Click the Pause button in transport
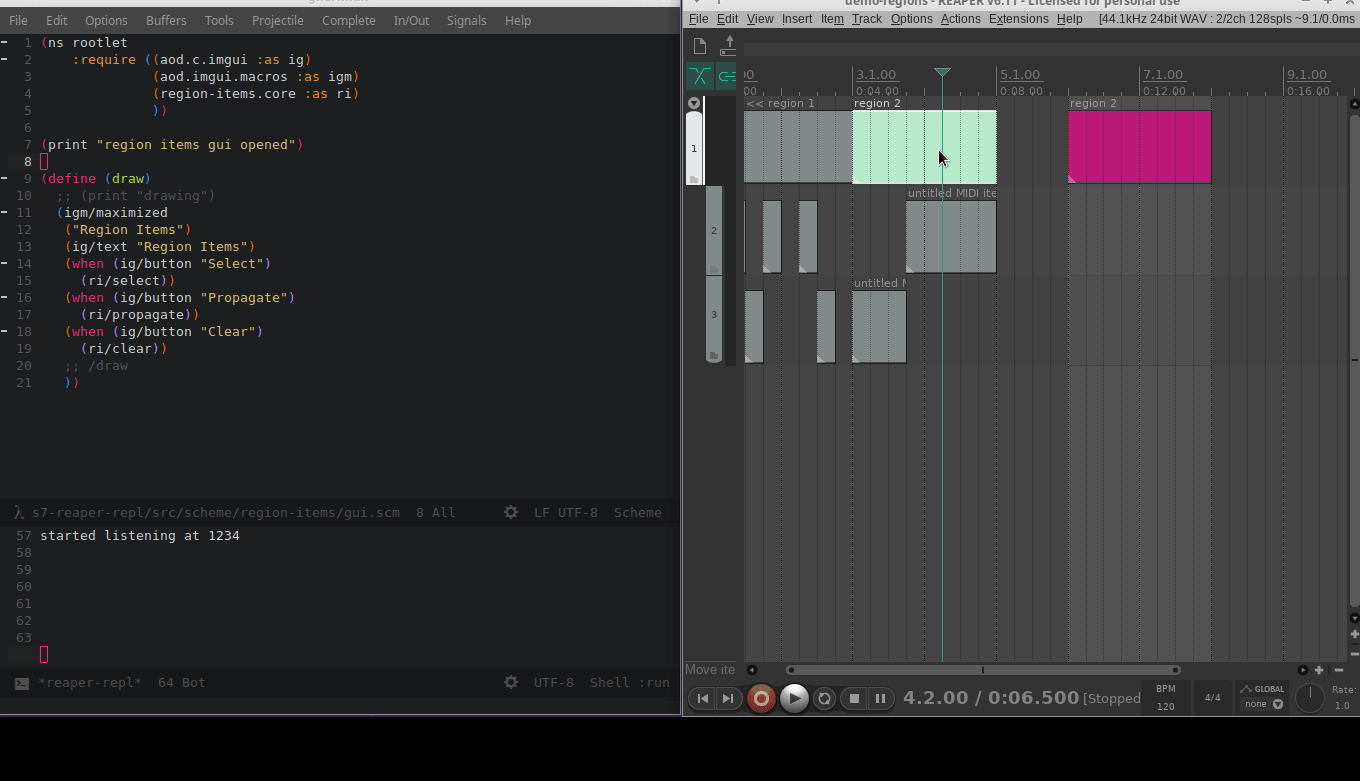The height and width of the screenshot is (781, 1360). pyautogui.click(x=880, y=698)
